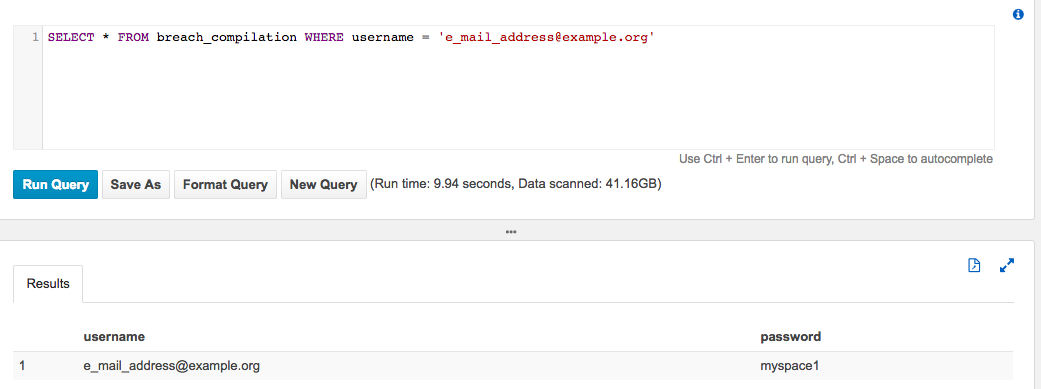This screenshot has width=1041, height=389.
Task: Open Save As dialog
Action: (x=136, y=185)
